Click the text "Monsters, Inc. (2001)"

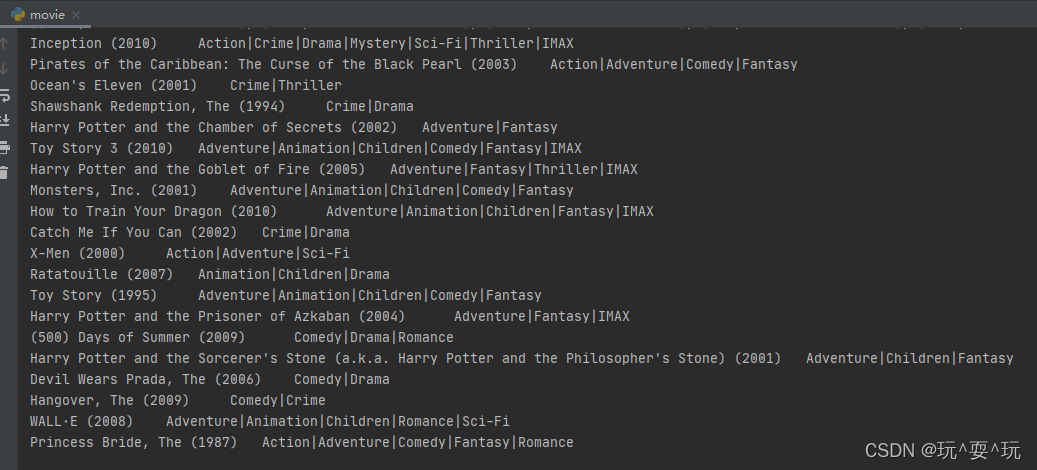[114, 191]
